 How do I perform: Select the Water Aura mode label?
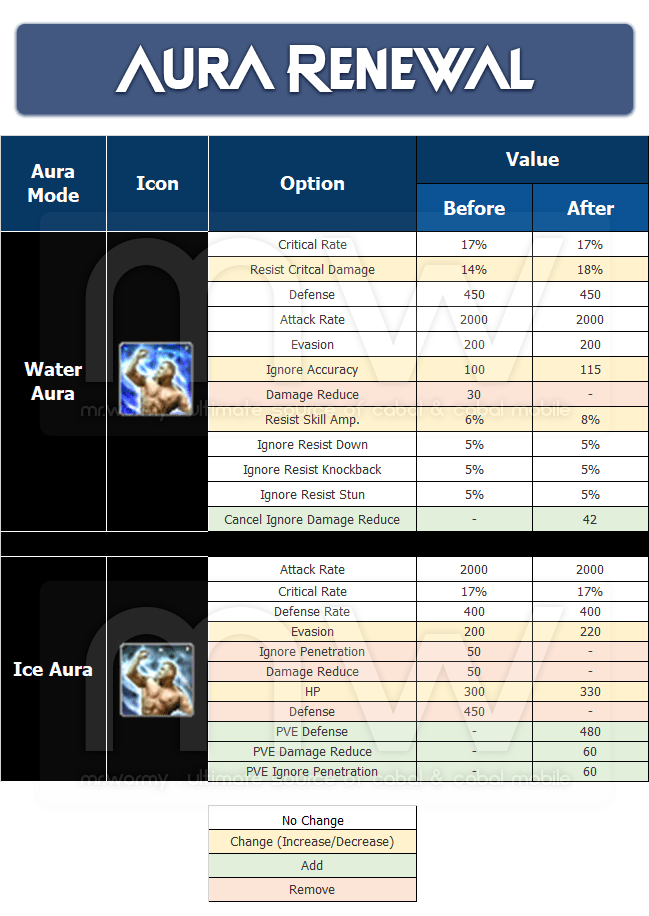pyautogui.click(x=53, y=381)
